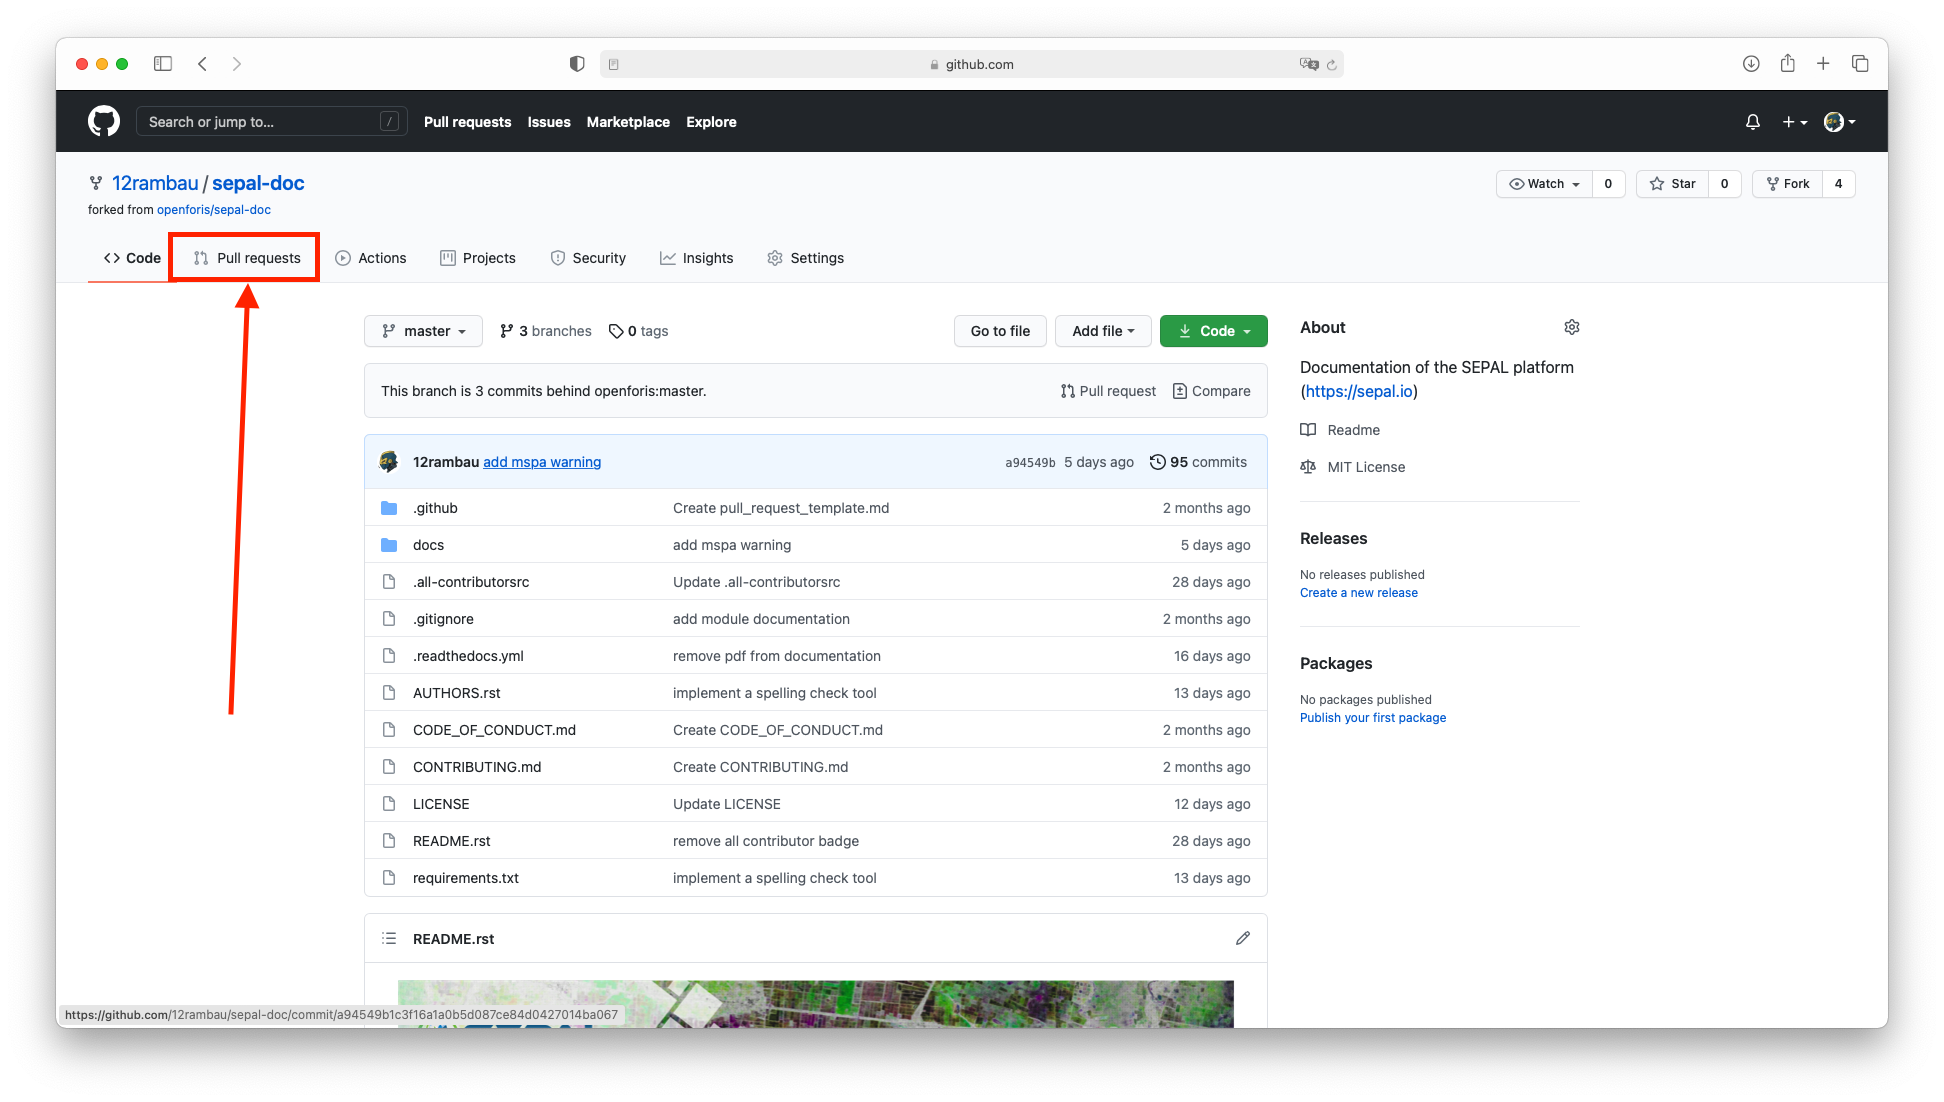Open the notifications bell
The width and height of the screenshot is (1944, 1102).
[1752, 121]
